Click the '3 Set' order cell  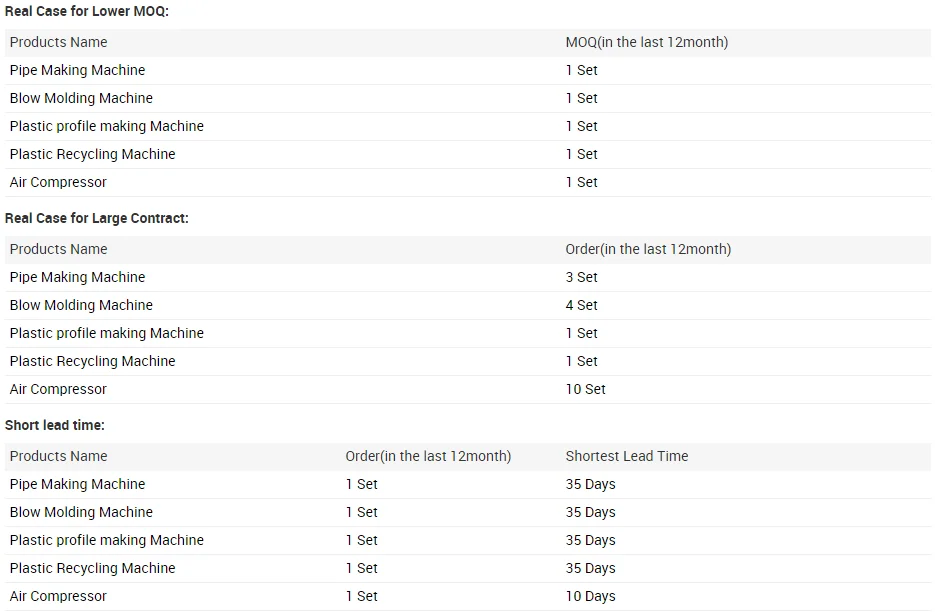pos(581,277)
